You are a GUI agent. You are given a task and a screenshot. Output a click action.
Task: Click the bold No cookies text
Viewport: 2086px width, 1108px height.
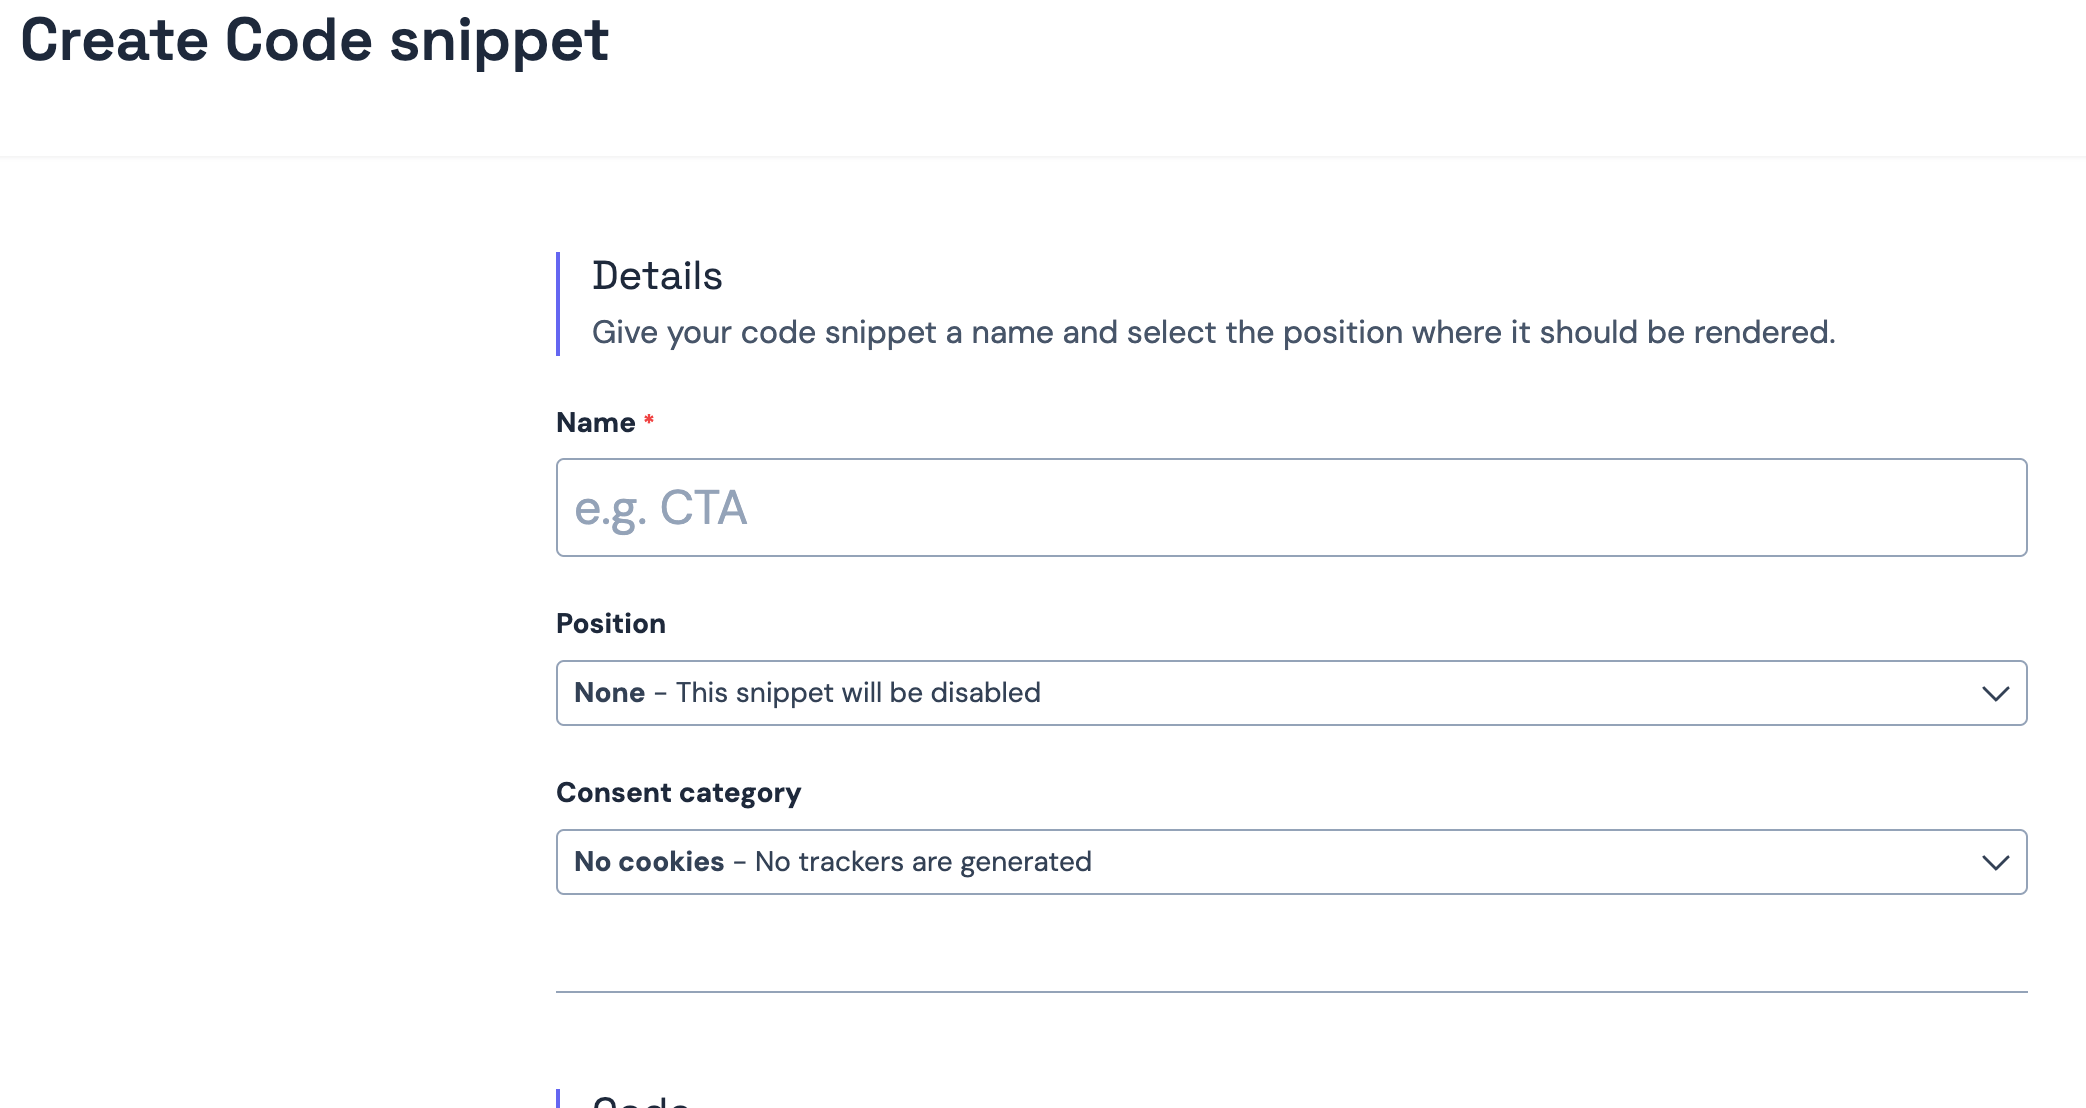point(649,862)
